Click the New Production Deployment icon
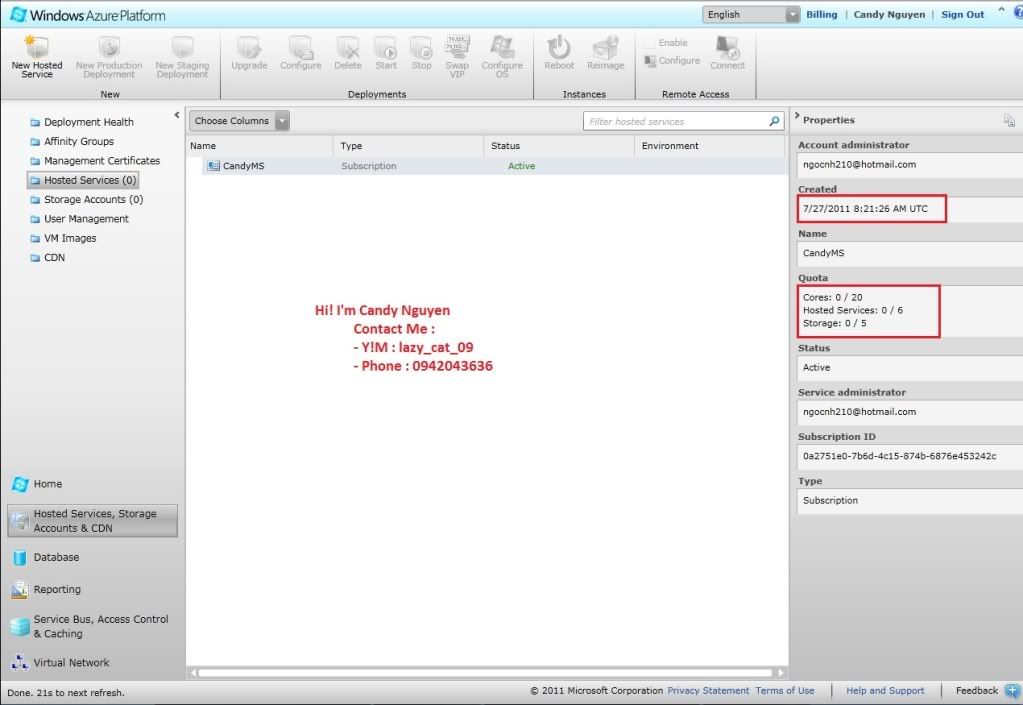1023x705 pixels. (109, 47)
